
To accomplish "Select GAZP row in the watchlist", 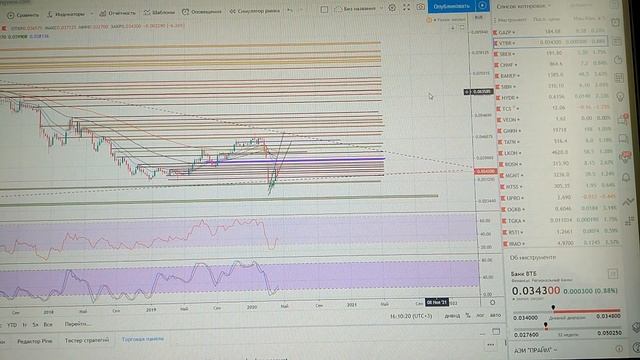I will (x=550, y=32).
